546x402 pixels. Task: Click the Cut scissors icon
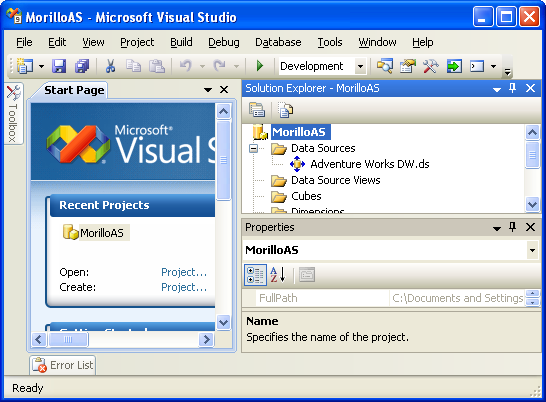[110, 66]
